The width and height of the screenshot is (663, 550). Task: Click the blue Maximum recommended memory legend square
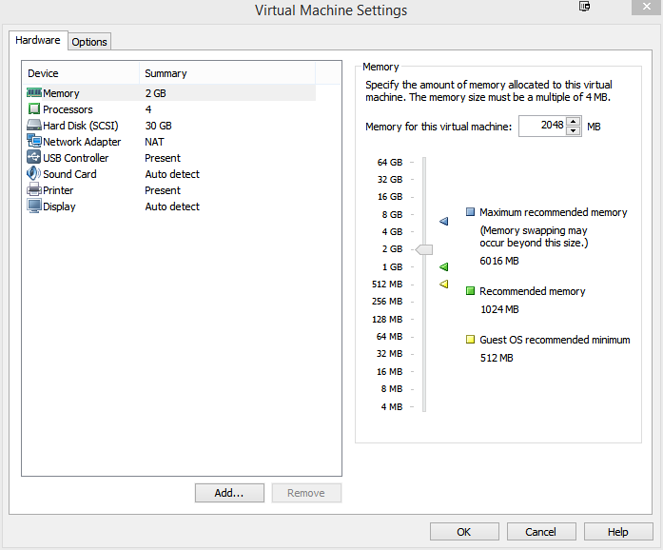tap(470, 212)
